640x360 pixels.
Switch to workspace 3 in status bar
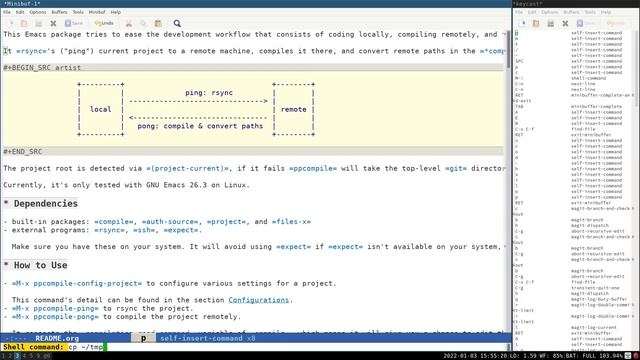17,356
